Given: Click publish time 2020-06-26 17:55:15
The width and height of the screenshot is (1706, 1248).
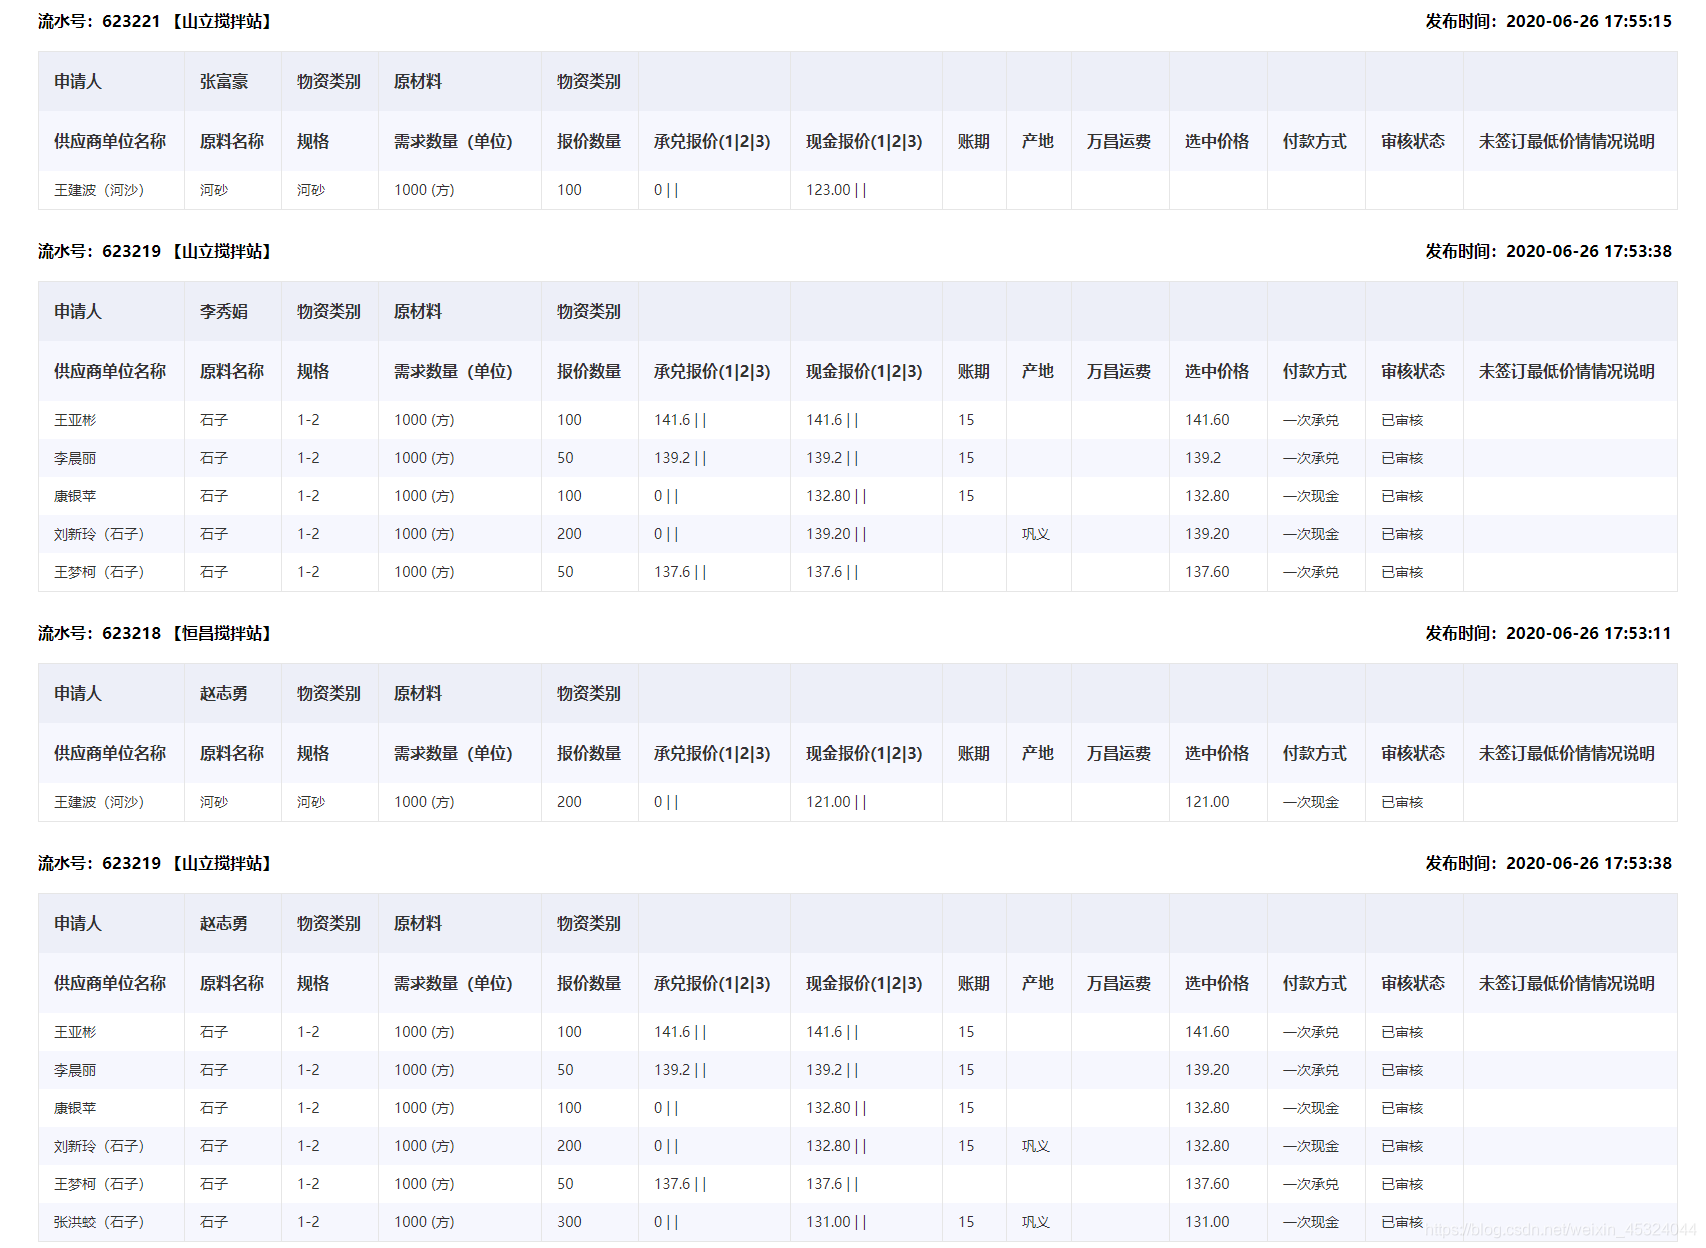Looking at the screenshot, I should [x=1548, y=21].
